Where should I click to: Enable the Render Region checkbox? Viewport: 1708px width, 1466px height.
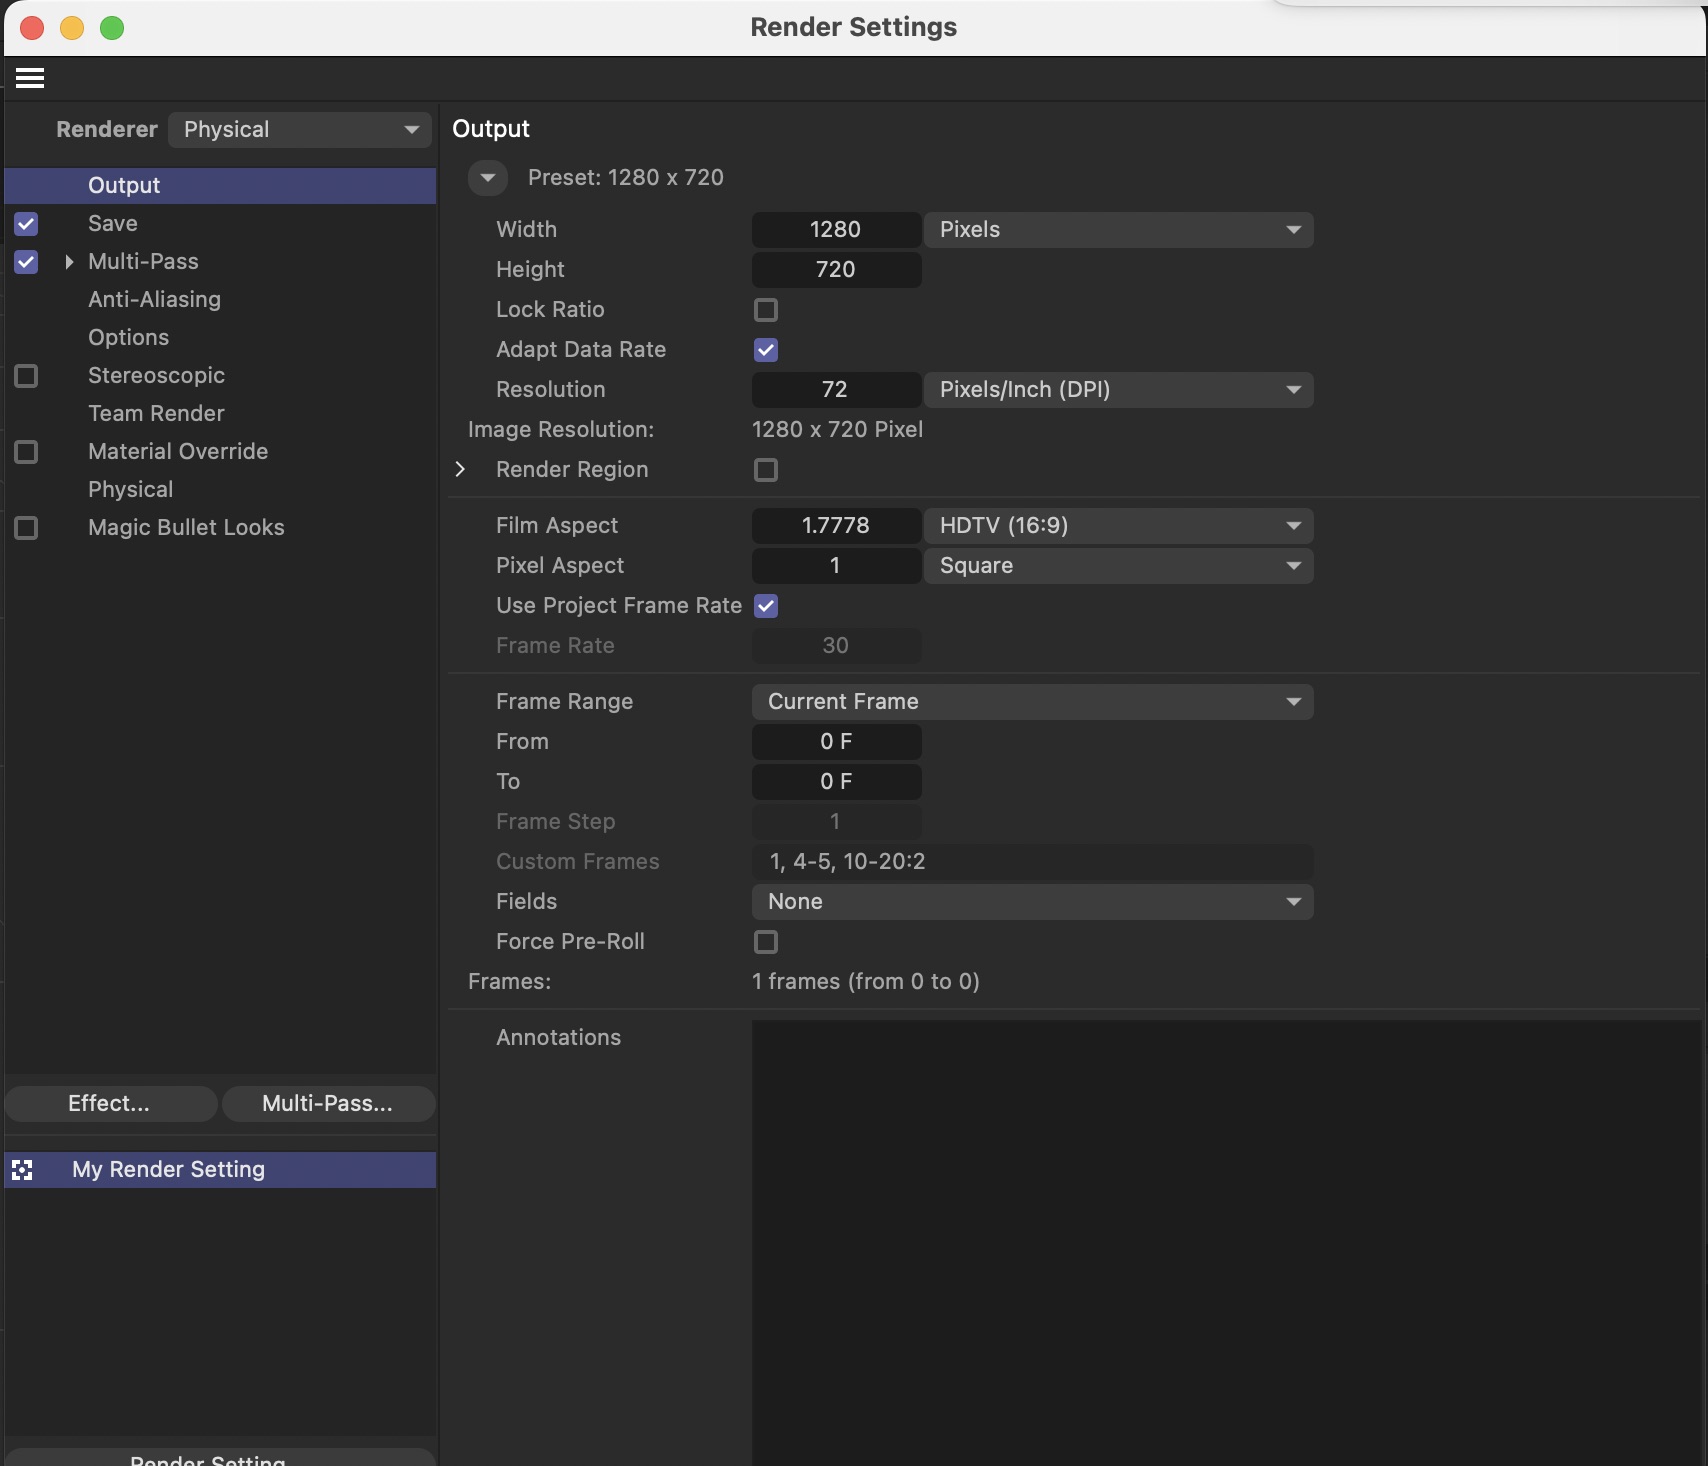[766, 470]
